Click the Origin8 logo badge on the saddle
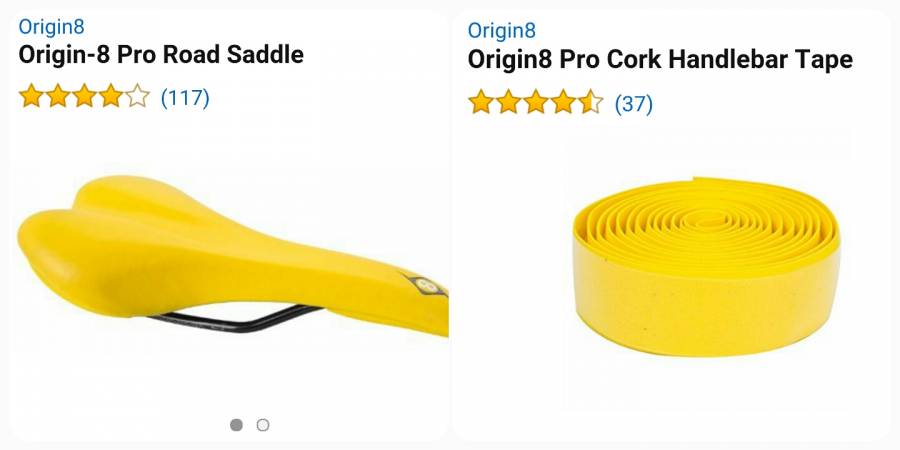This screenshot has height=450, width=900. 426,284
